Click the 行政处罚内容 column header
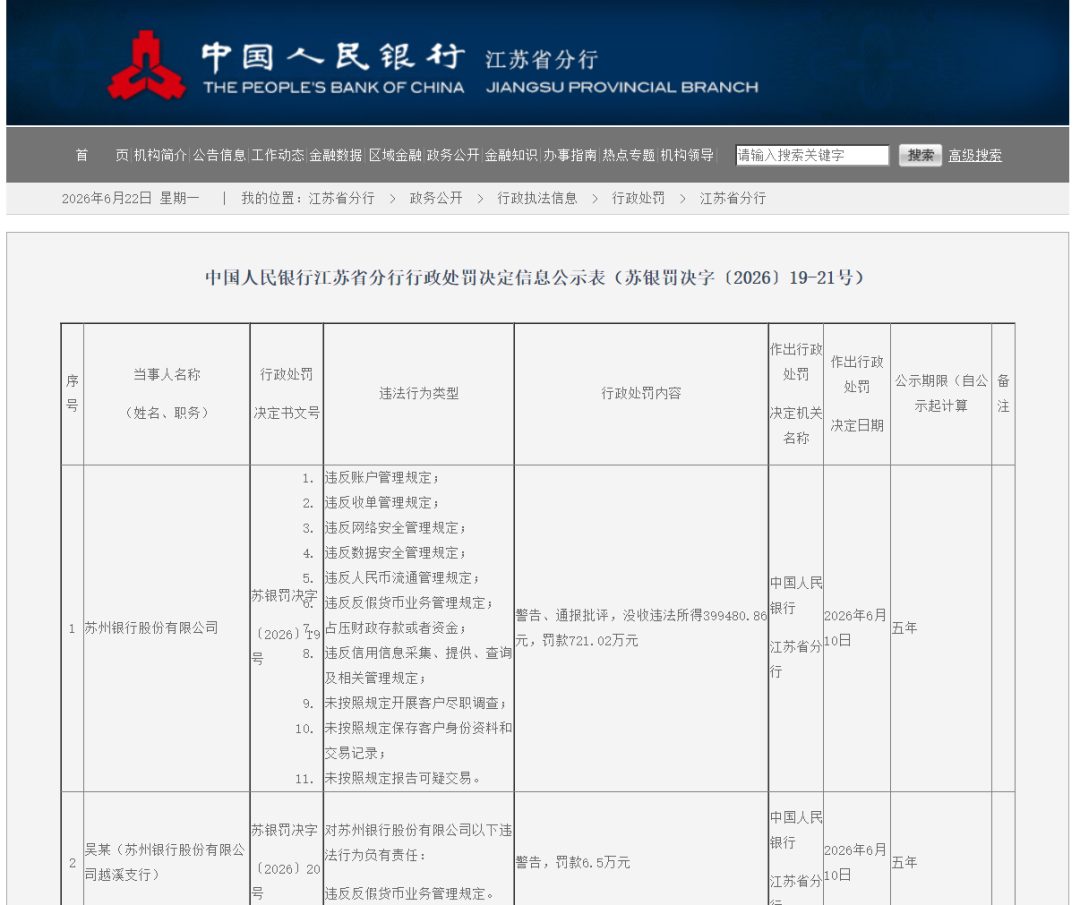The height and width of the screenshot is (905, 1080). point(641,393)
